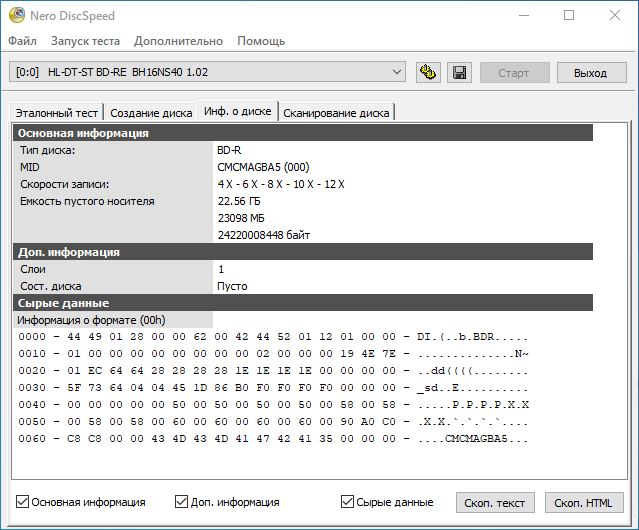This screenshot has width=639, height=530.
Task: Expand drive list using the dropdown arrow
Action: [x=396, y=72]
